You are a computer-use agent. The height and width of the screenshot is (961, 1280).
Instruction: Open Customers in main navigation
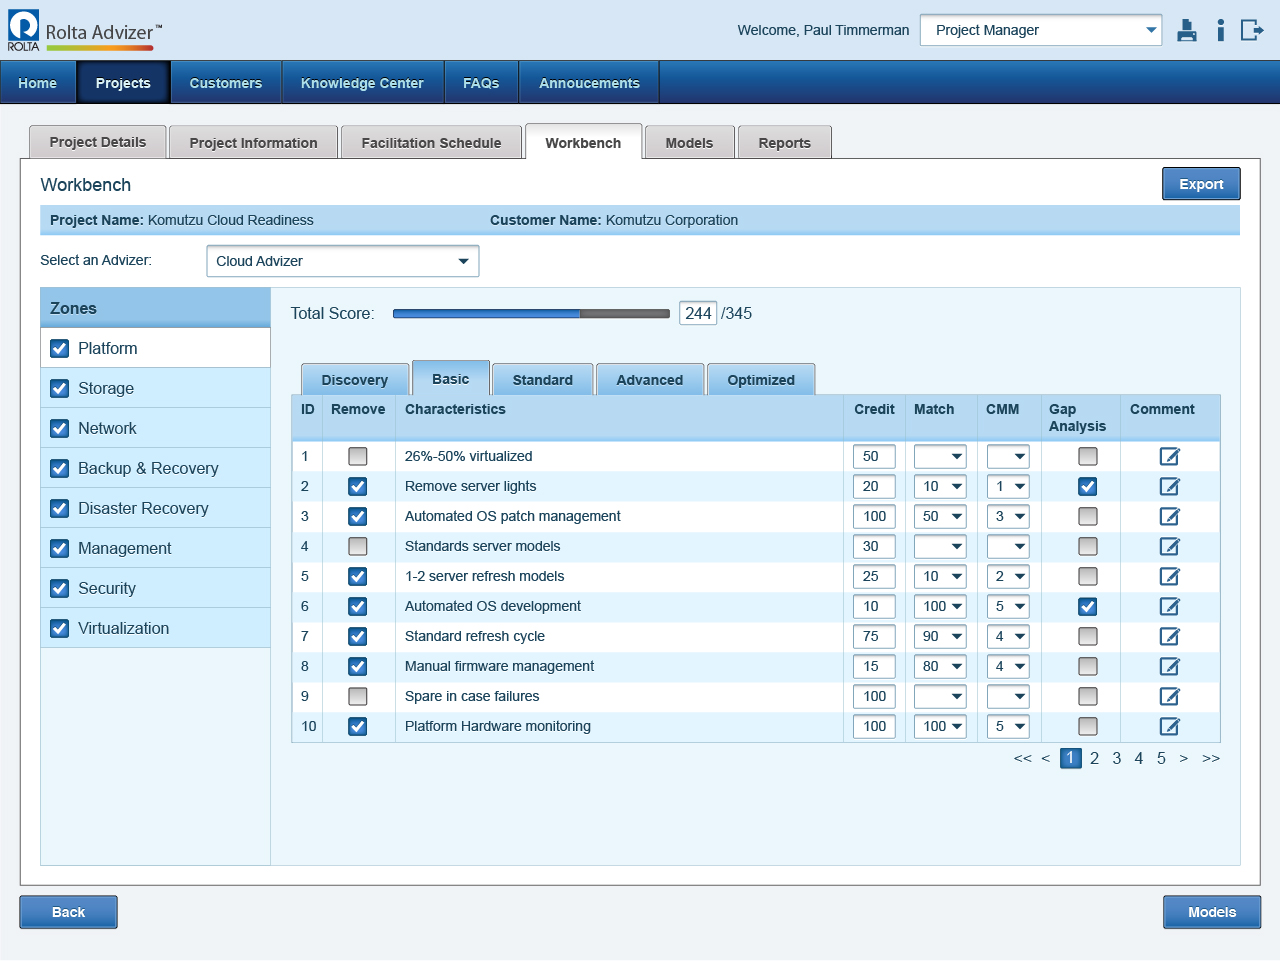tap(226, 83)
